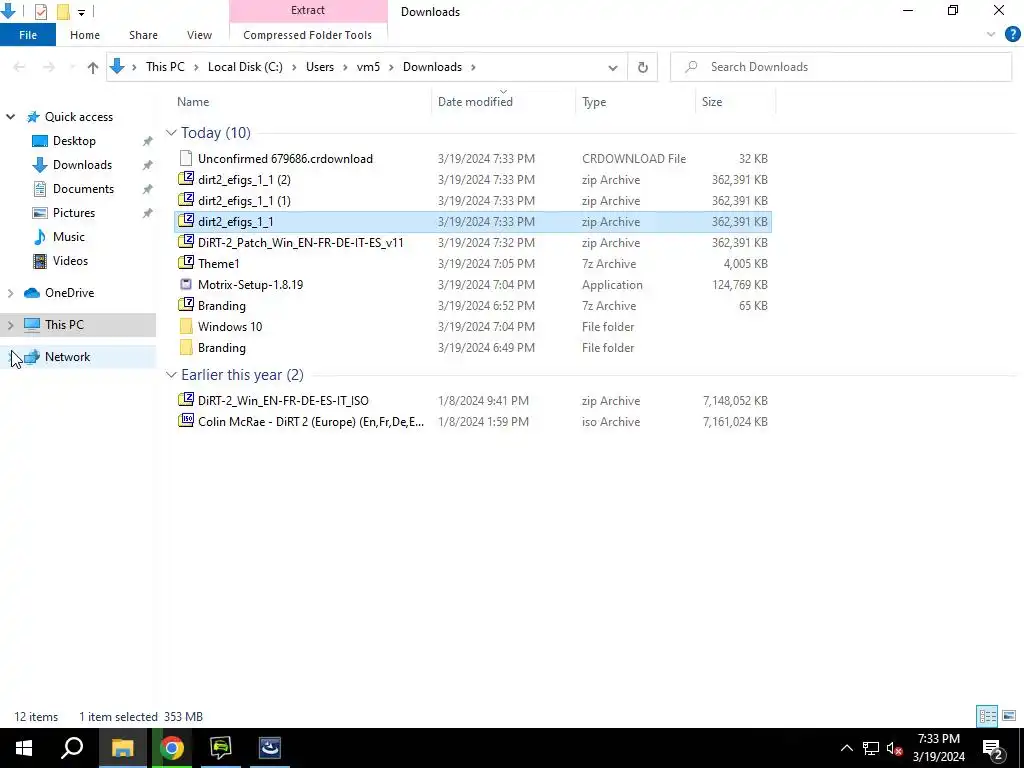Select the Branding file folder icon
Screen dimensions: 1024x768
[x=186, y=347]
